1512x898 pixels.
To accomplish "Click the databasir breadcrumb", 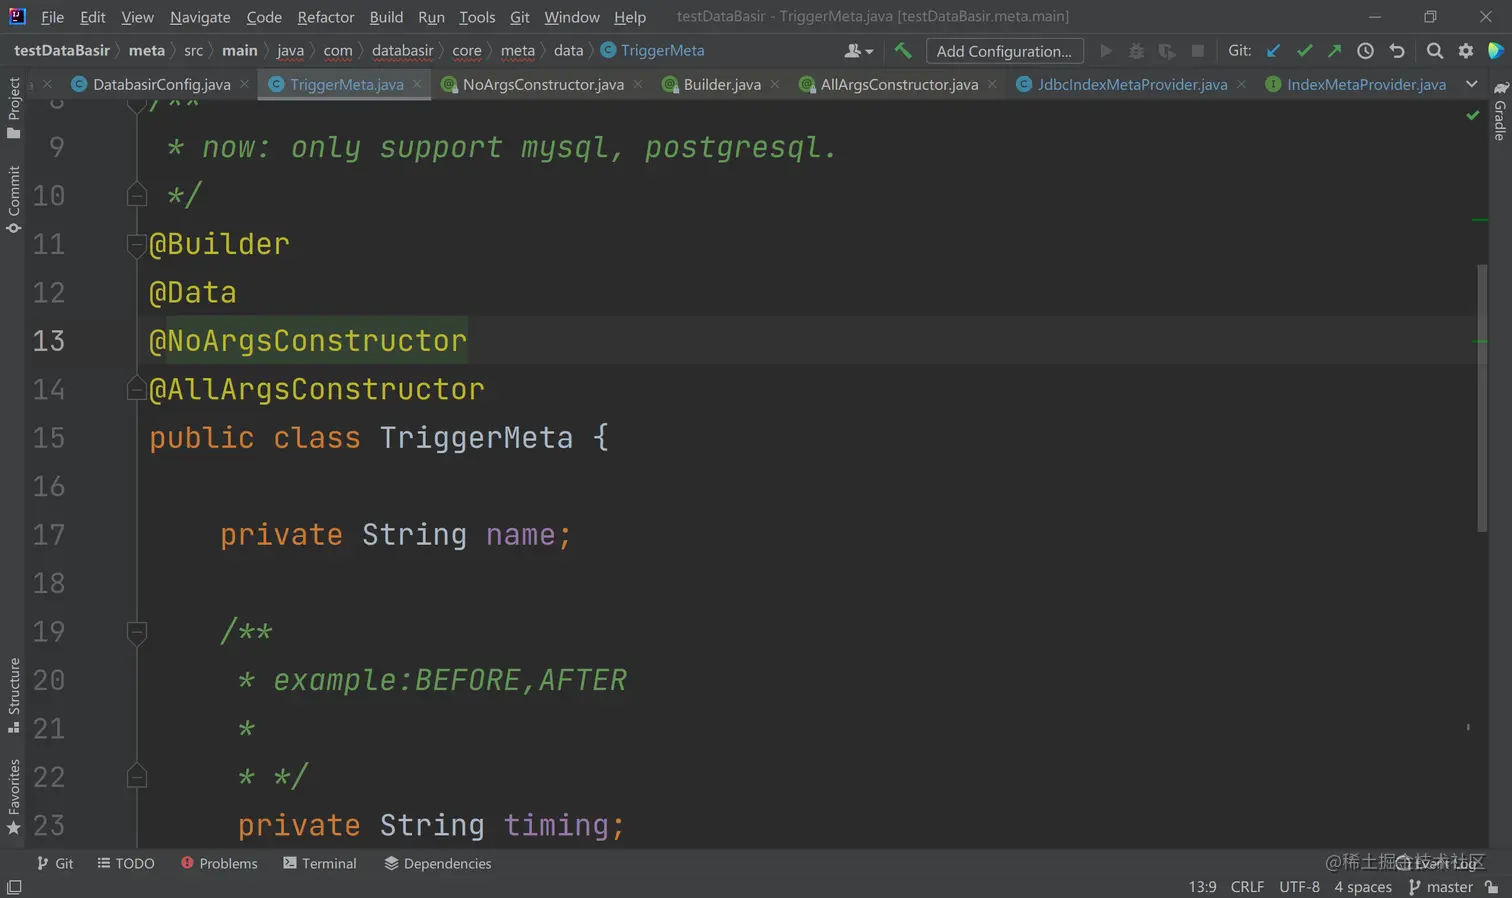I will [x=403, y=51].
